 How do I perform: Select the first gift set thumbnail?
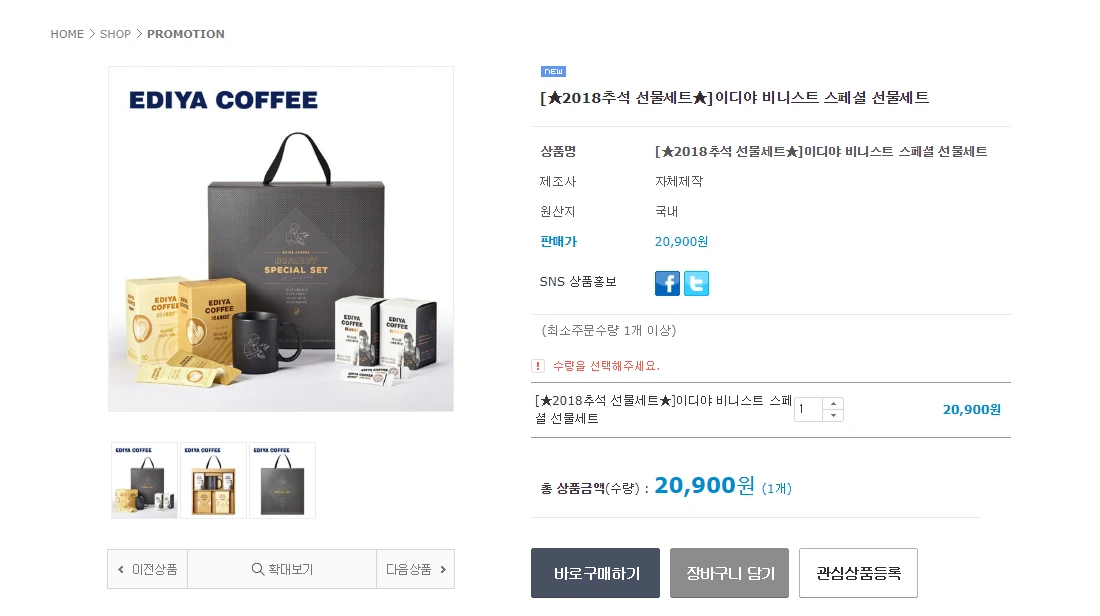145,481
